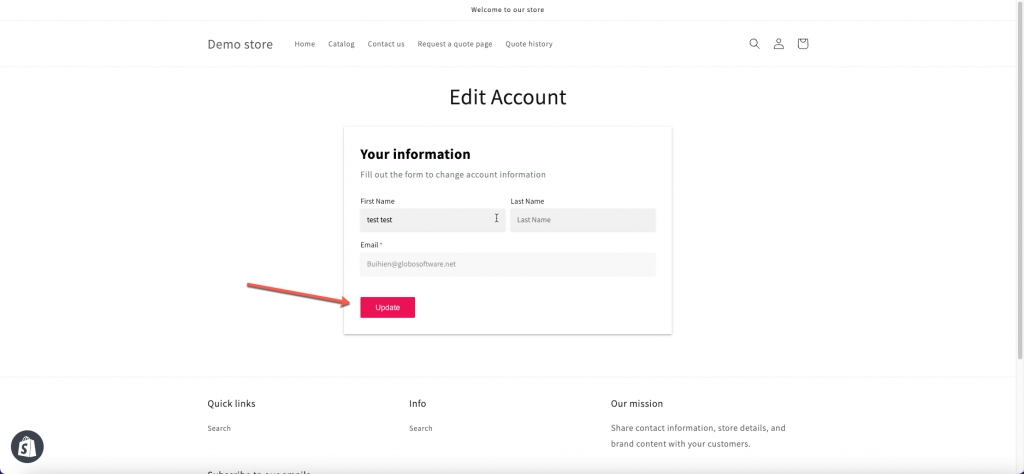The height and width of the screenshot is (474, 1024).
Task: Click the Our mission footer heading
Action: (637, 404)
